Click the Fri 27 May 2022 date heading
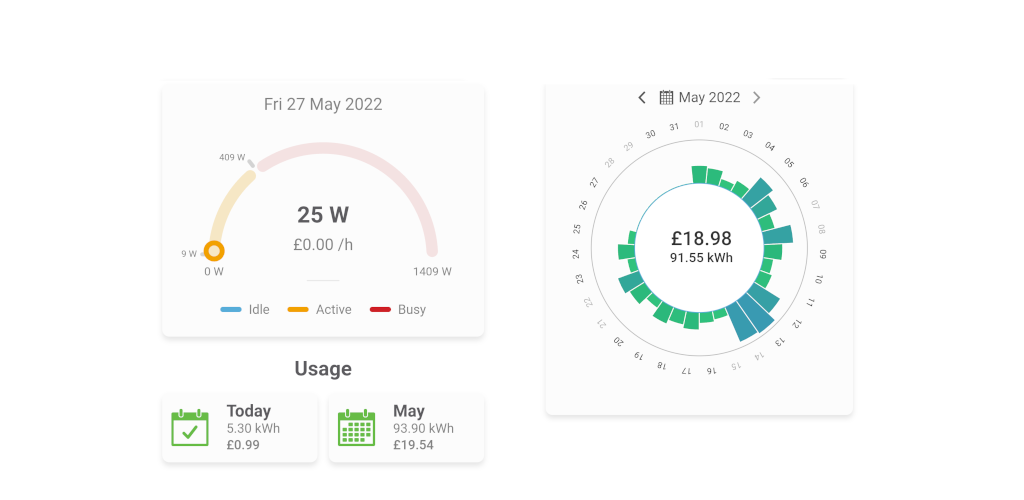Image resolution: width=1024 pixels, height=500 pixels. click(323, 104)
